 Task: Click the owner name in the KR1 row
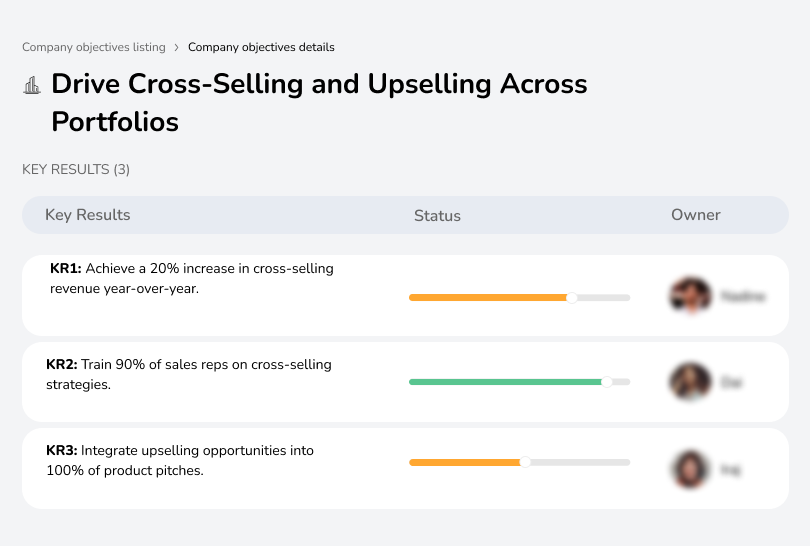[742, 296]
